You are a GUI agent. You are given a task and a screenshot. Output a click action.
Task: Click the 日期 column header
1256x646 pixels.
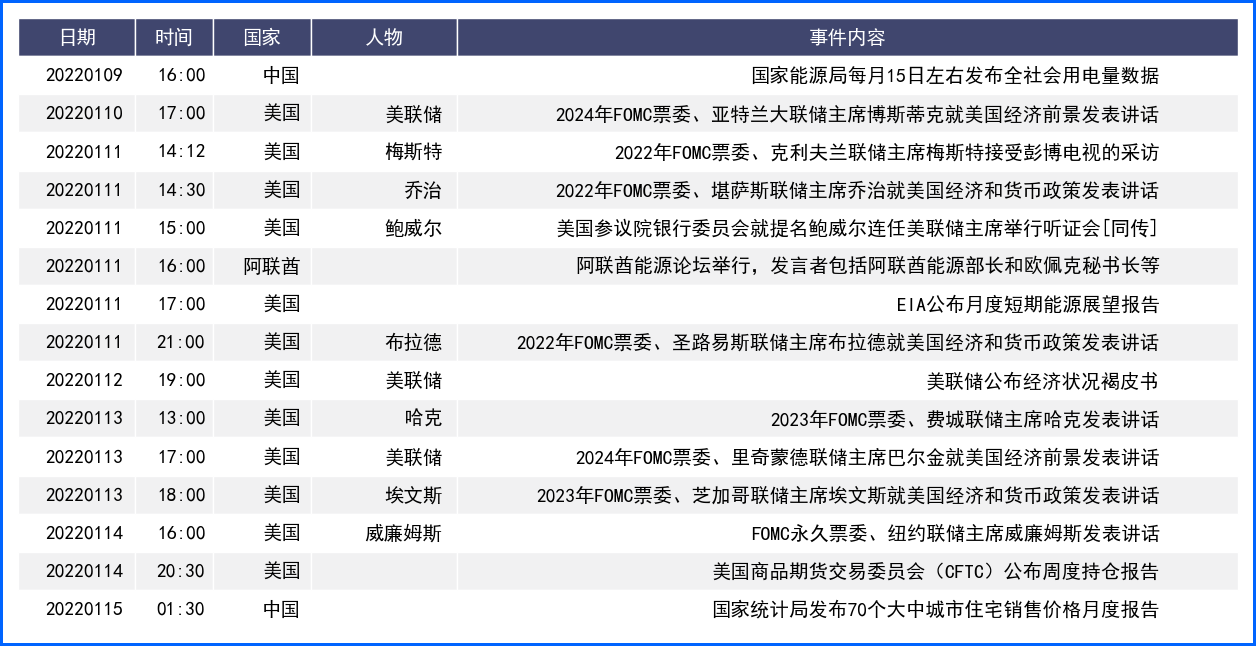[77, 37]
